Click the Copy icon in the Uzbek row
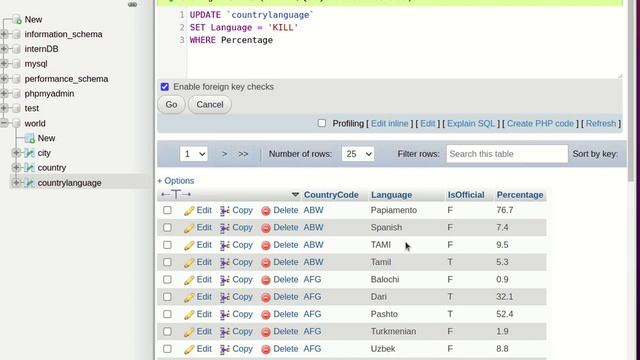 click(x=224, y=349)
